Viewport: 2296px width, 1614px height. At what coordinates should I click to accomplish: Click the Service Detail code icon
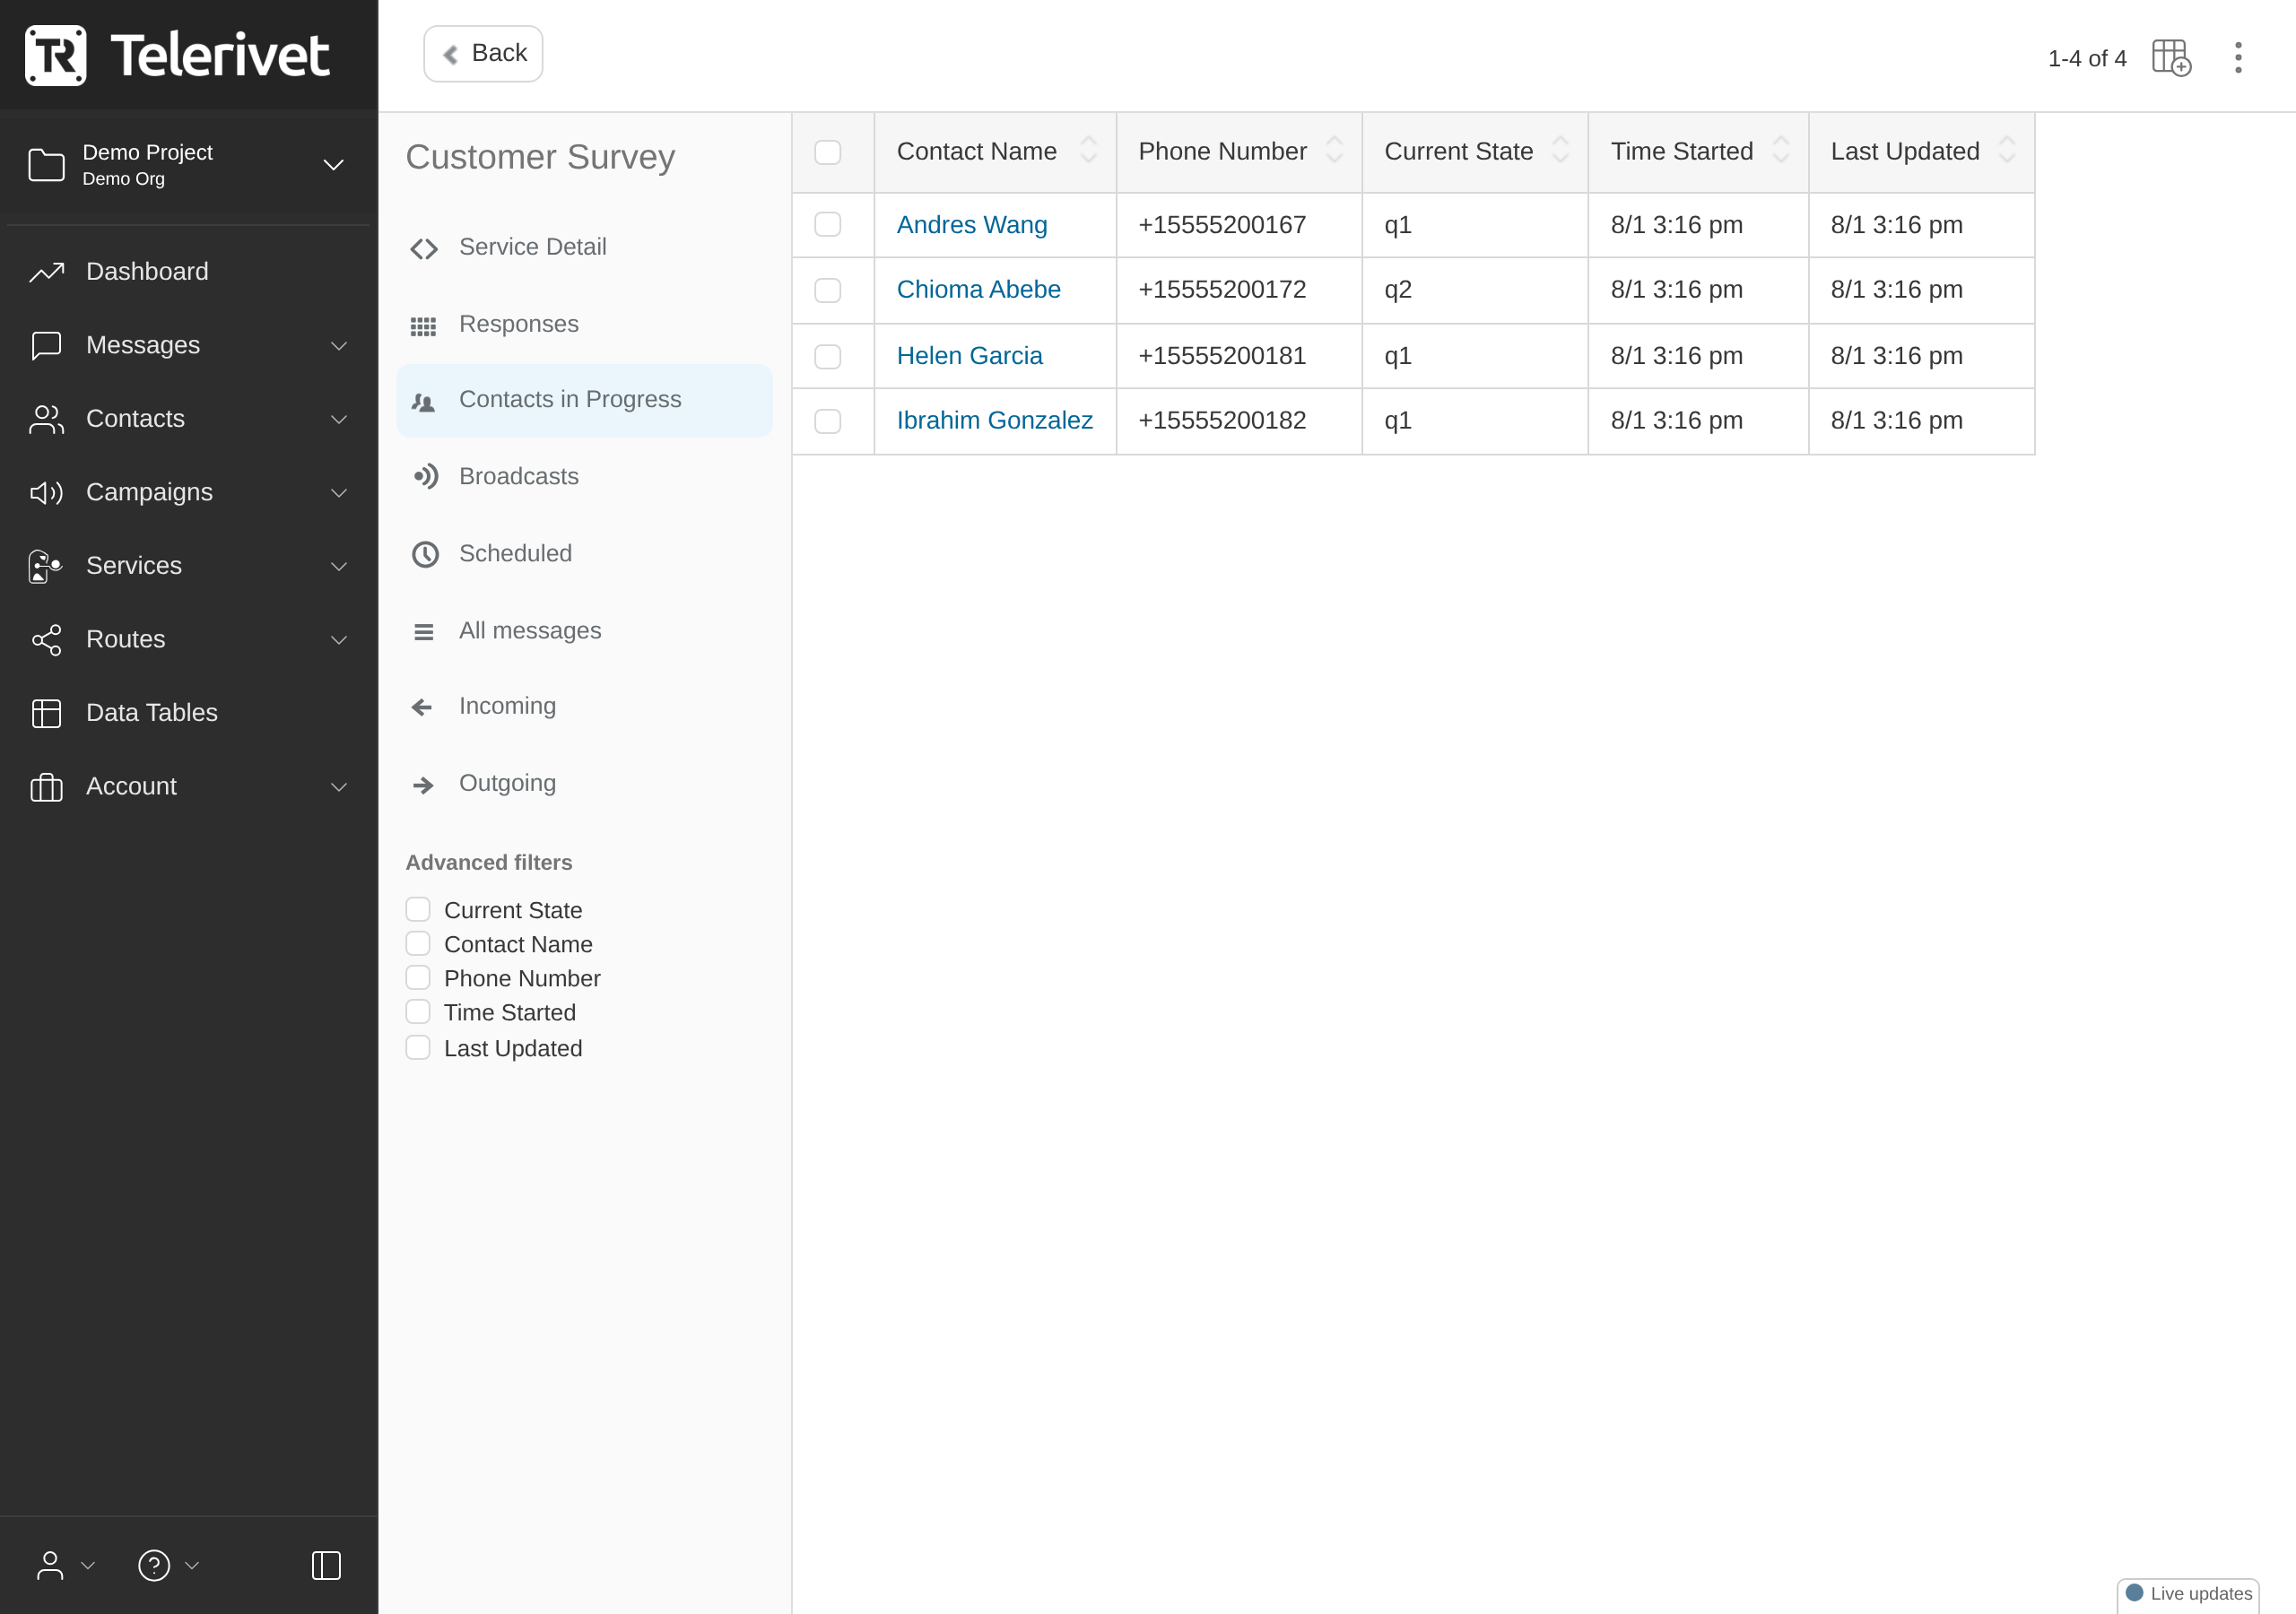click(424, 248)
